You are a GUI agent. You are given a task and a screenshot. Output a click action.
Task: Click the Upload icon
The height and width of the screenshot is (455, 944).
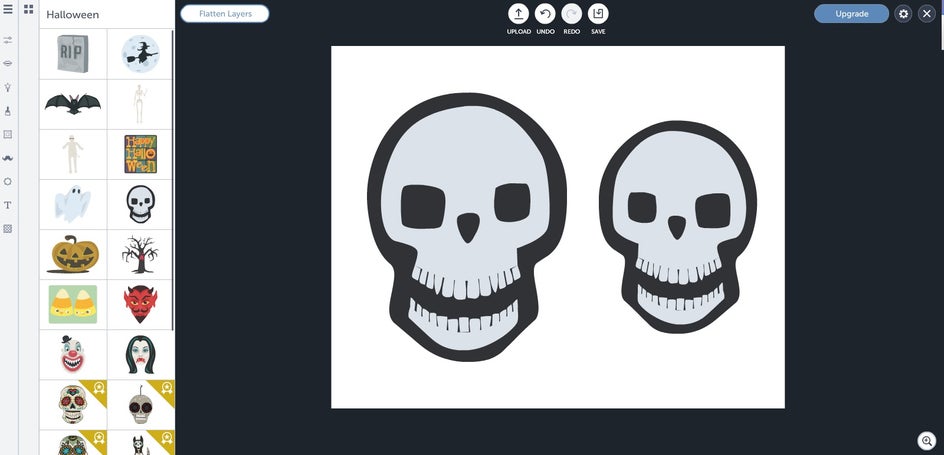[x=518, y=14]
